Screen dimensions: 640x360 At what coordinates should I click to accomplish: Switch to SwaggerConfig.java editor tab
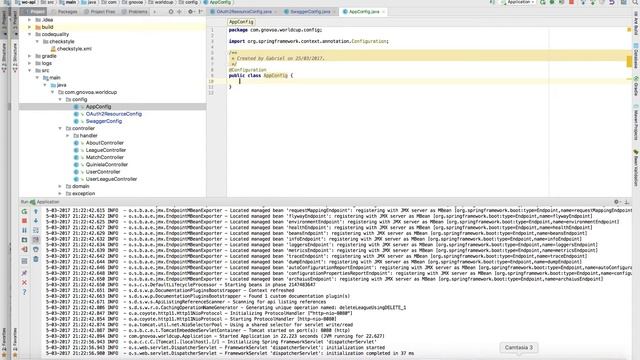tap(310, 12)
